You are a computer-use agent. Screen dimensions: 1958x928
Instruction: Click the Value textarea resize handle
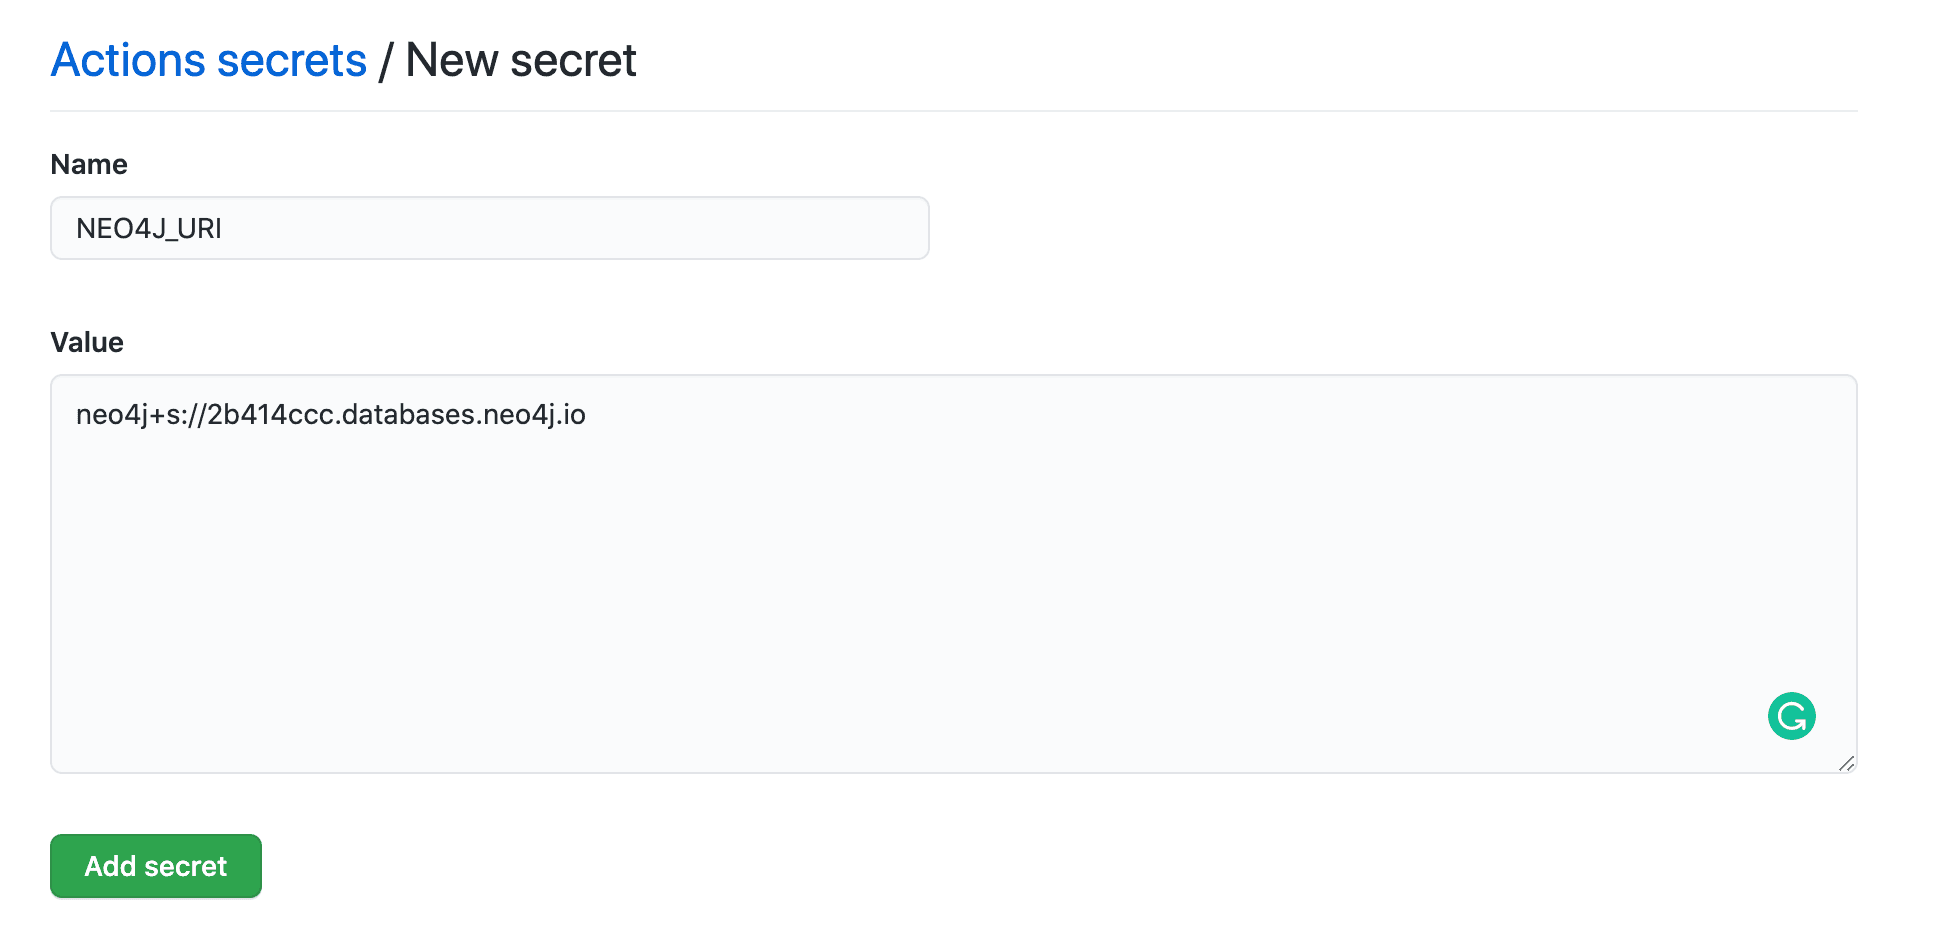point(1846,763)
